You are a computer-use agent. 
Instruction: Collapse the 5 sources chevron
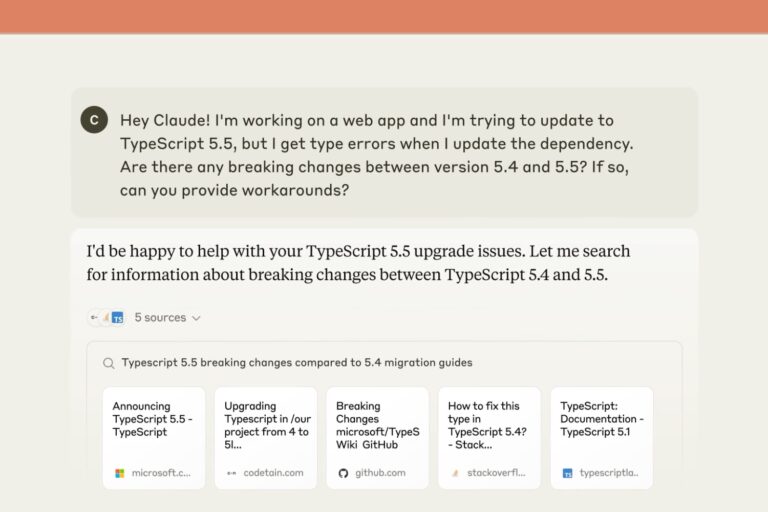pyautogui.click(x=196, y=318)
